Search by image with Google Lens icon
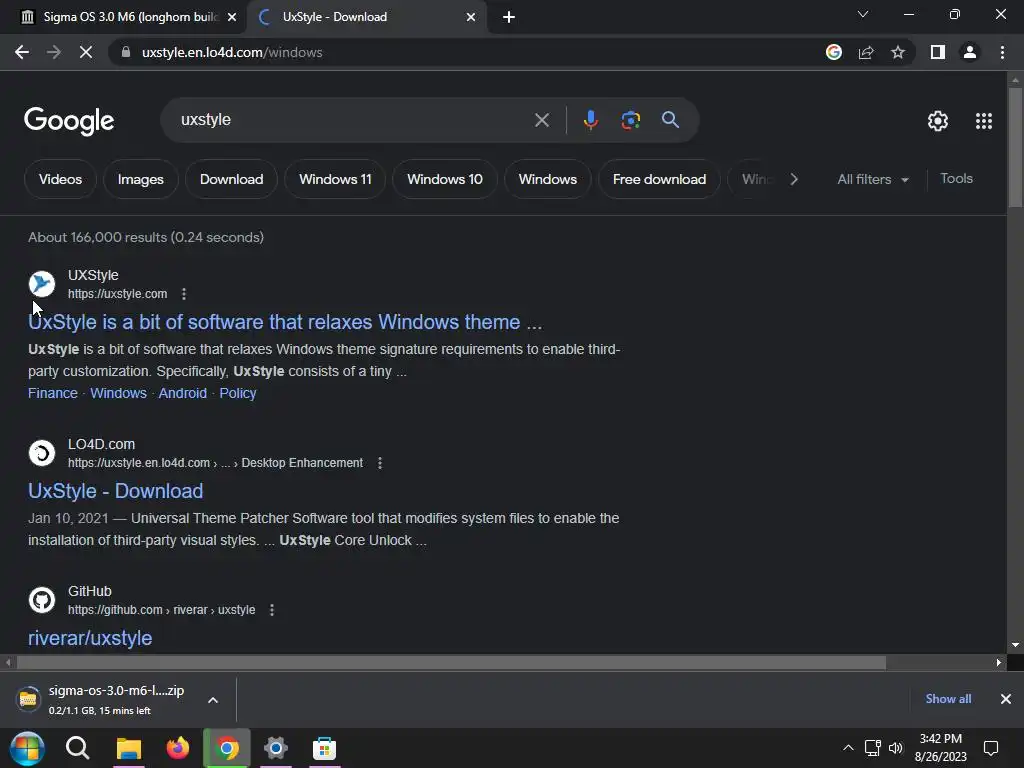Screen dimensions: 1024x768 (x=630, y=120)
